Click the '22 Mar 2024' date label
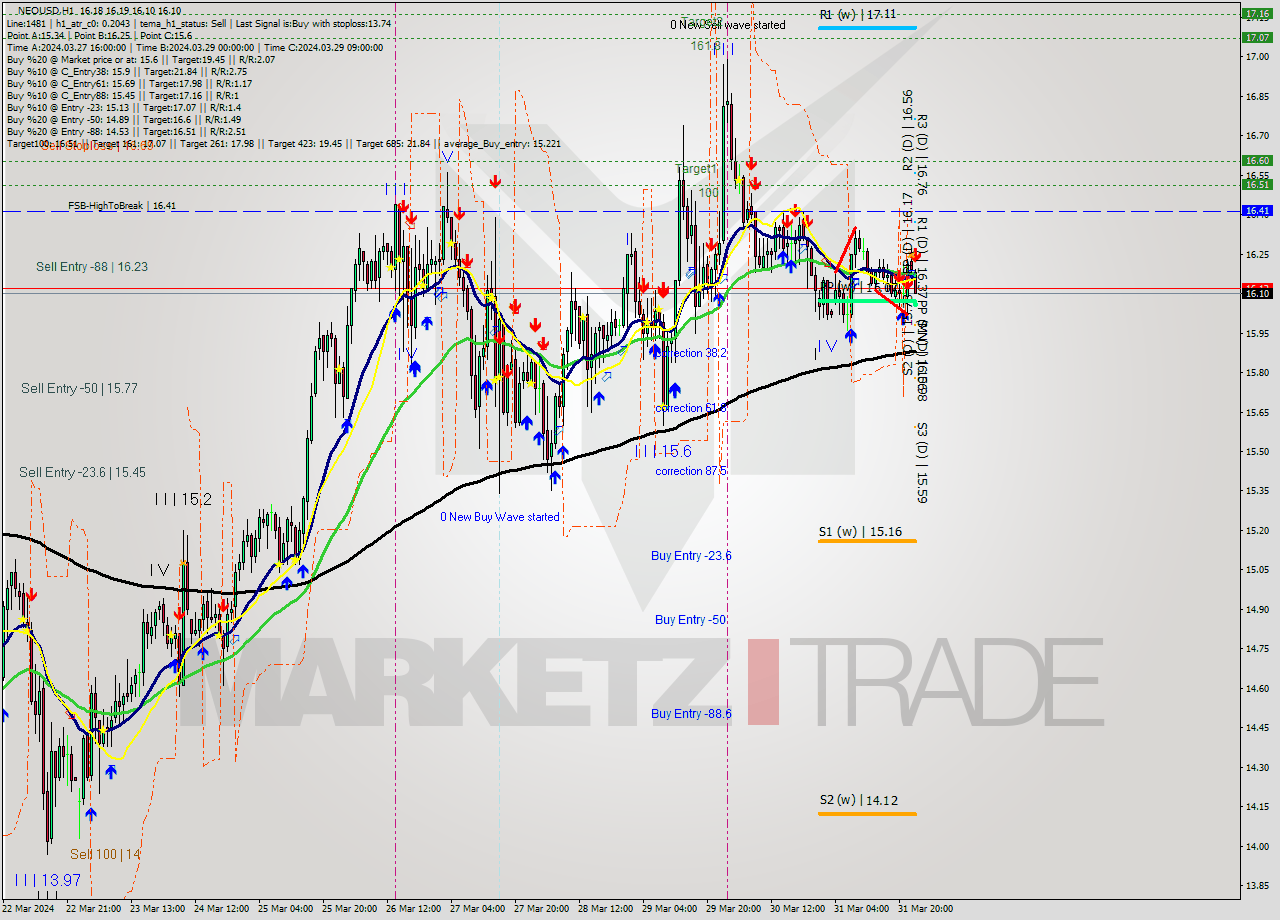 pos(27,909)
